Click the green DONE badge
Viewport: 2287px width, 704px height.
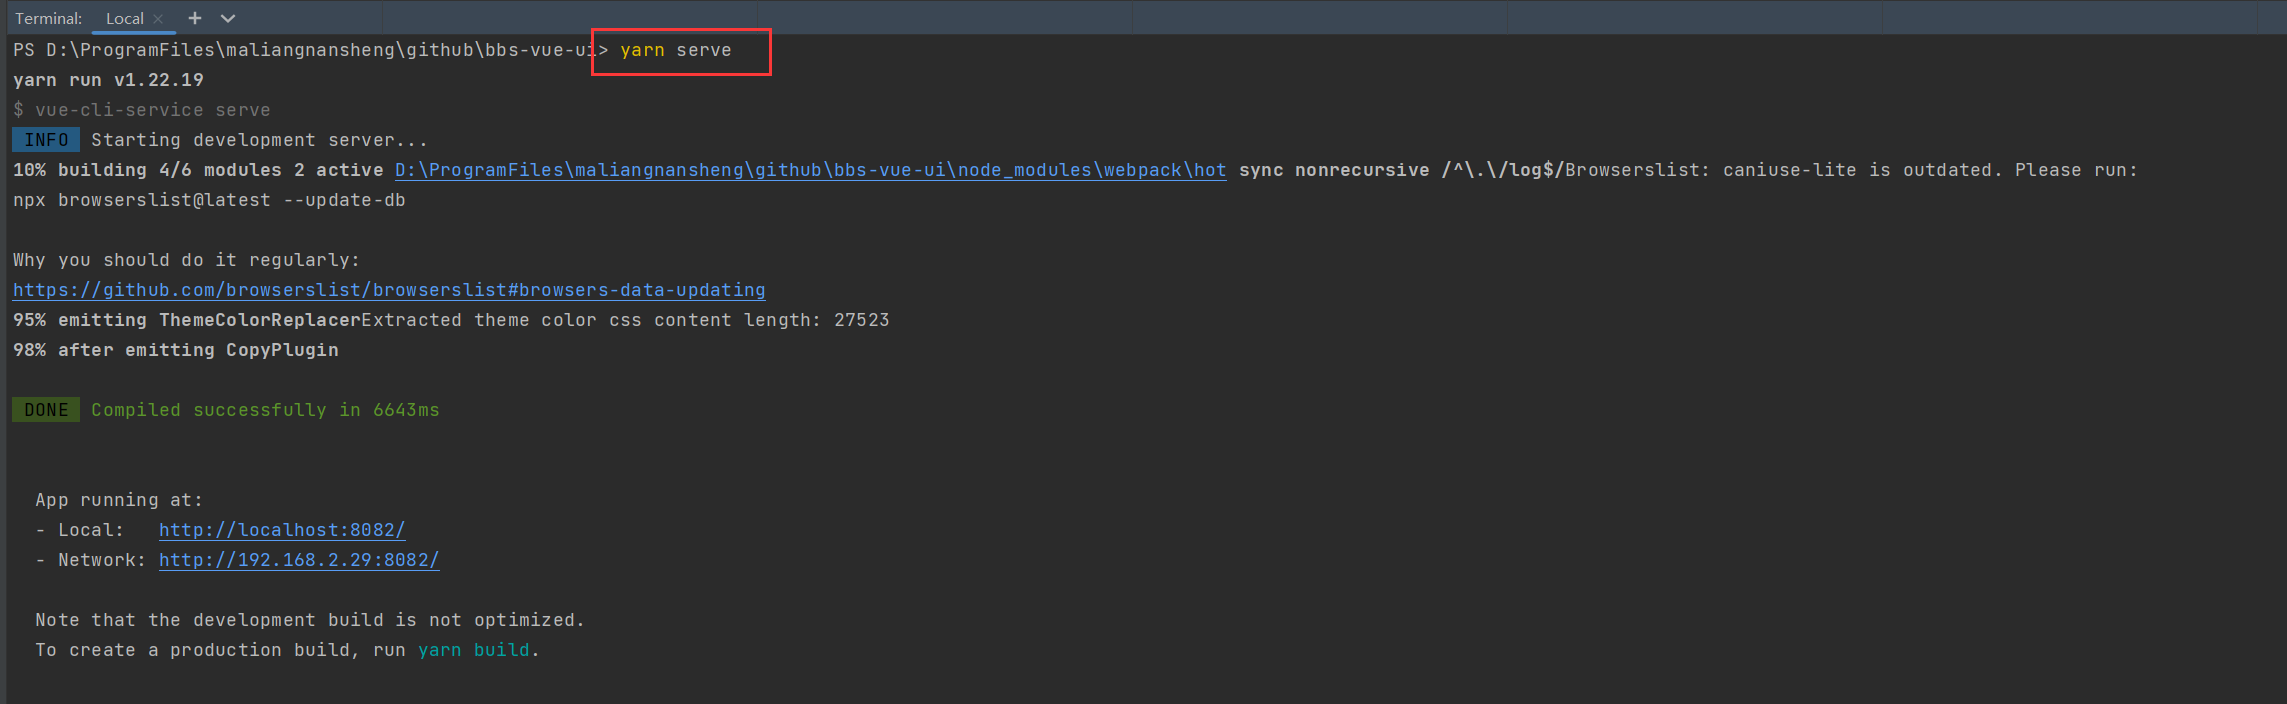coord(46,410)
